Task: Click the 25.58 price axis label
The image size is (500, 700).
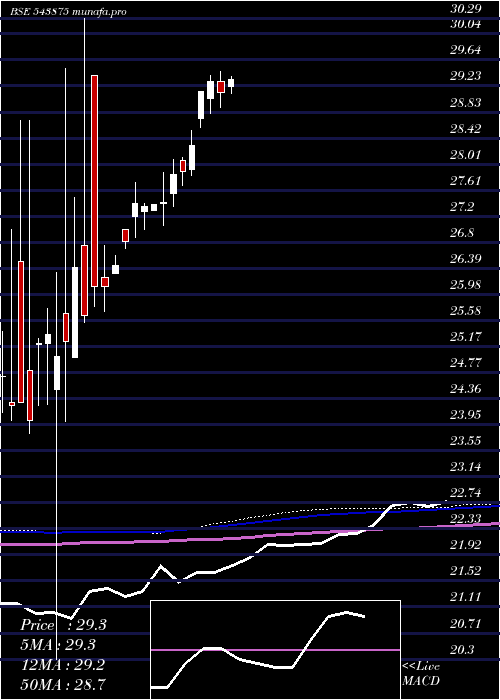Action: (465, 311)
